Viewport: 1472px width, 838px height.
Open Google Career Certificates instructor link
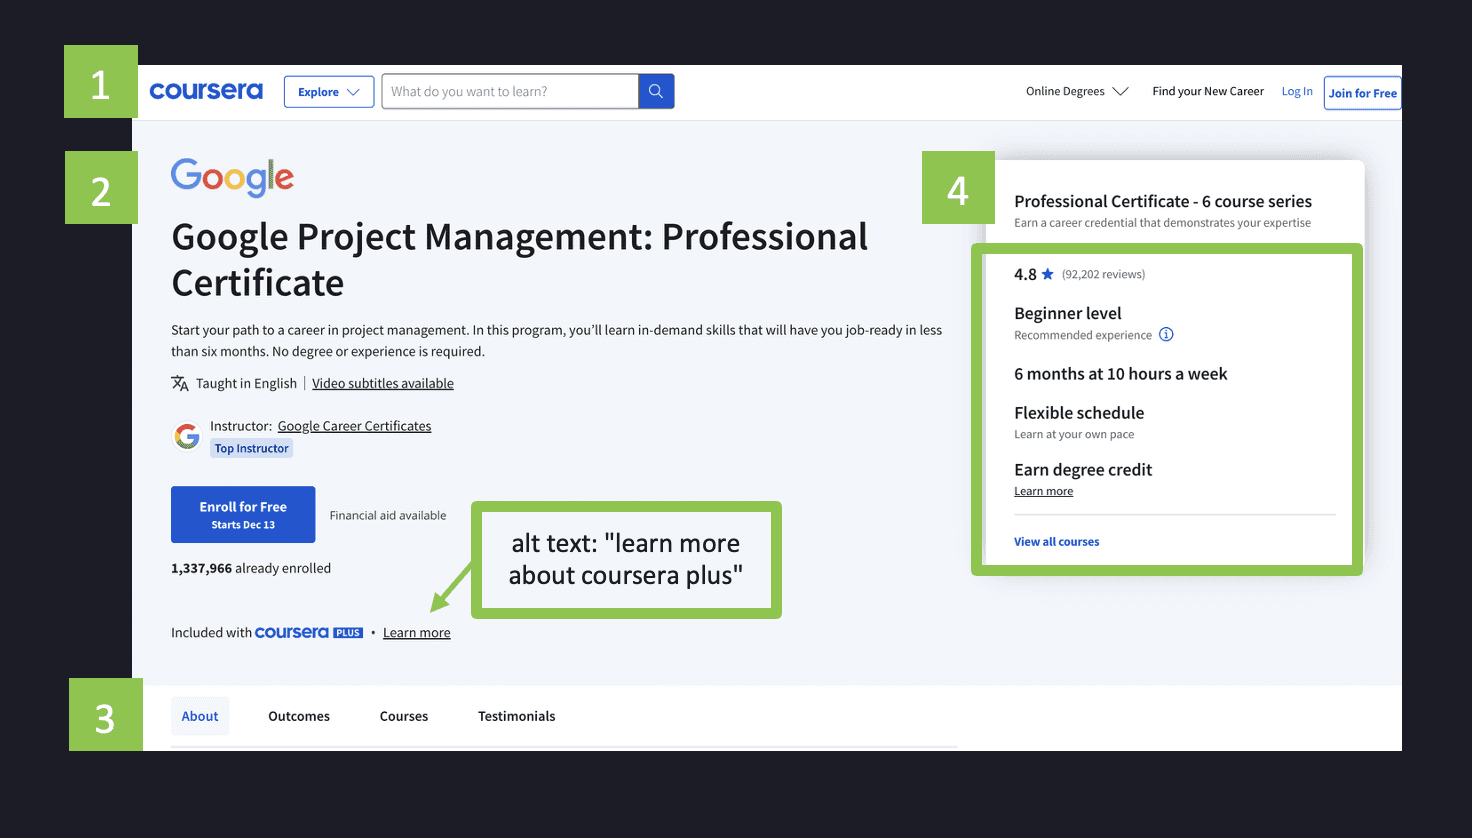[x=354, y=426]
